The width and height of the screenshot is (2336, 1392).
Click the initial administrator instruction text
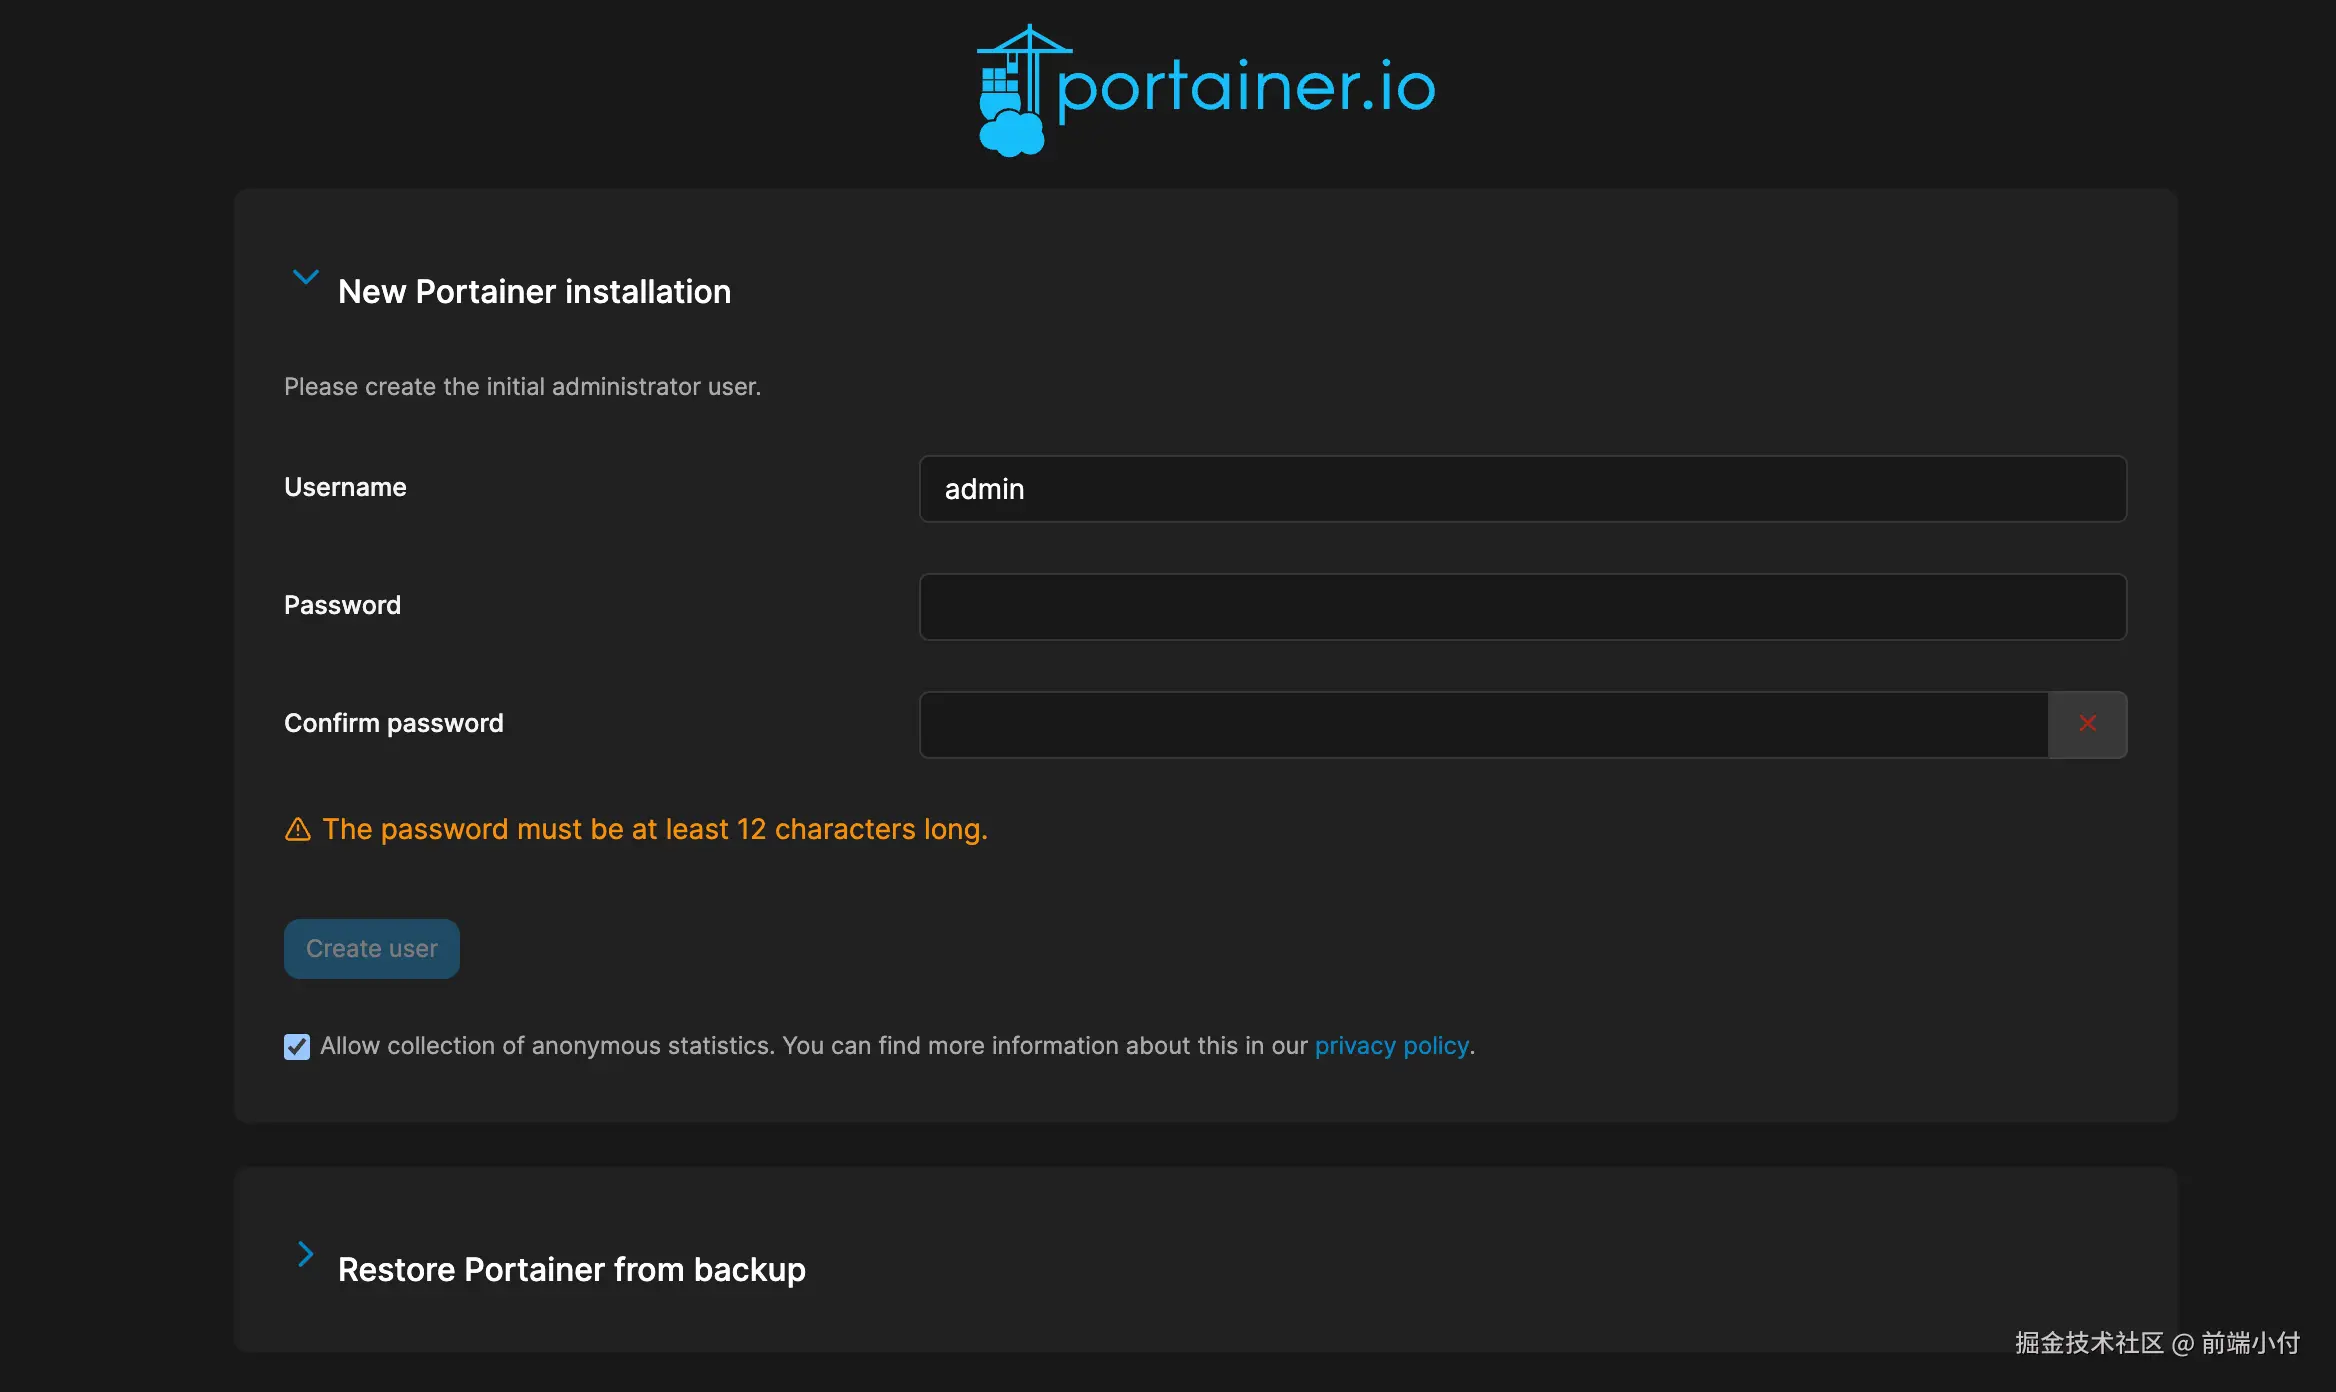click(x=522, y=387)
